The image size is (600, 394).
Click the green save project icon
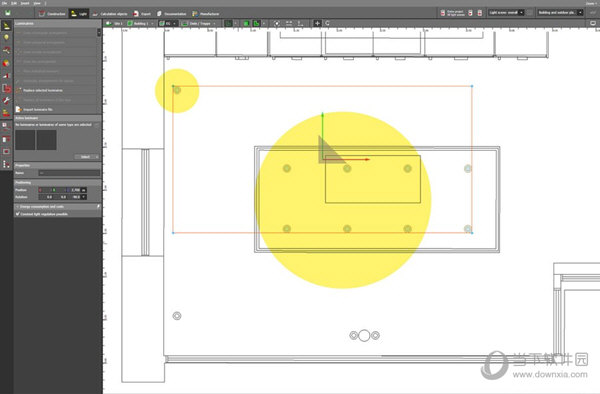click(x=8, y=13)
